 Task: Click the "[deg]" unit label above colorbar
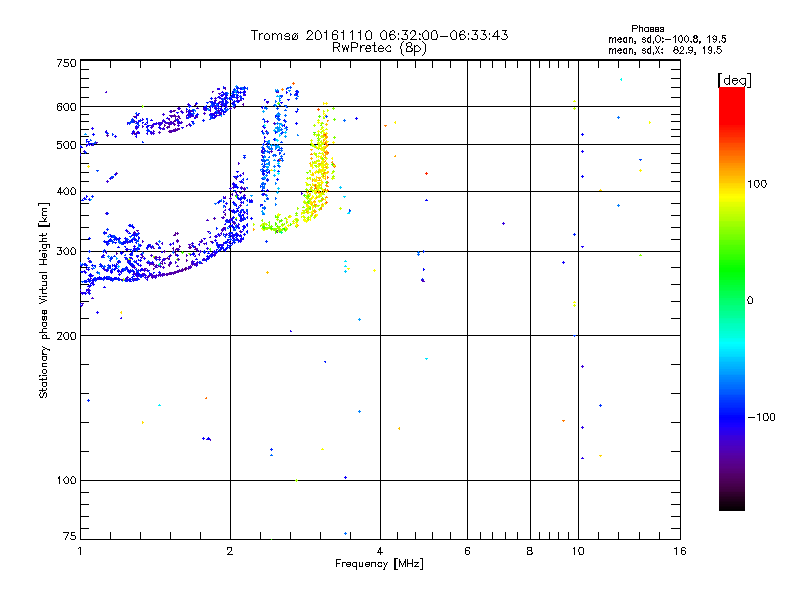click(734, 80)
